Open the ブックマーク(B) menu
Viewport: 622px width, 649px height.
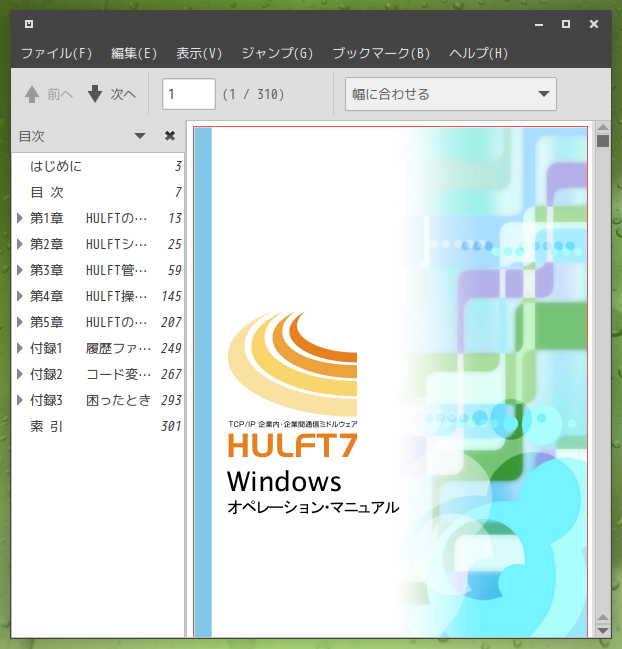pyautogui.click(x=381, y=53)
